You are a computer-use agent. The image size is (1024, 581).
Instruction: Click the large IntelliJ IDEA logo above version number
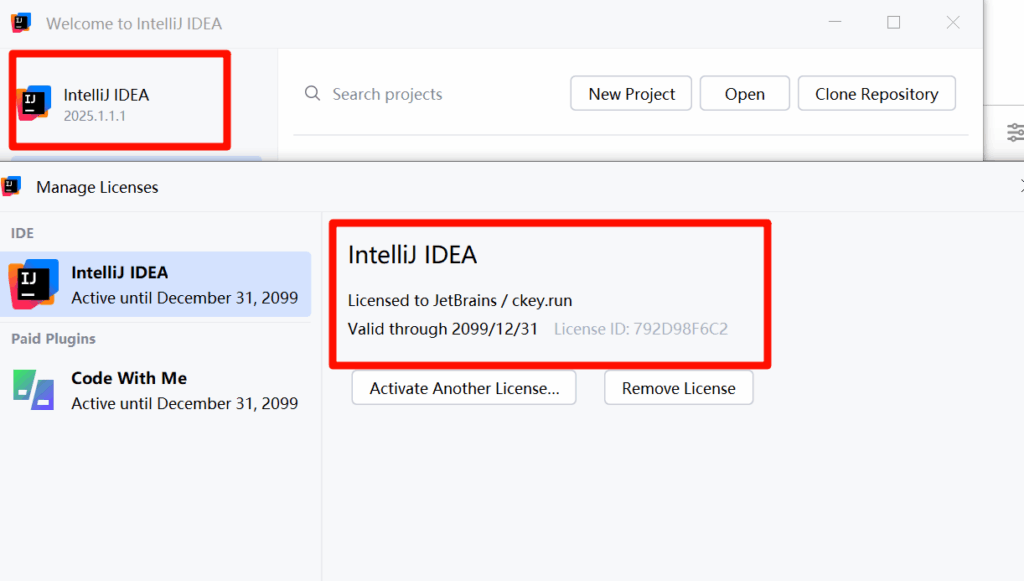click(34, 102)
